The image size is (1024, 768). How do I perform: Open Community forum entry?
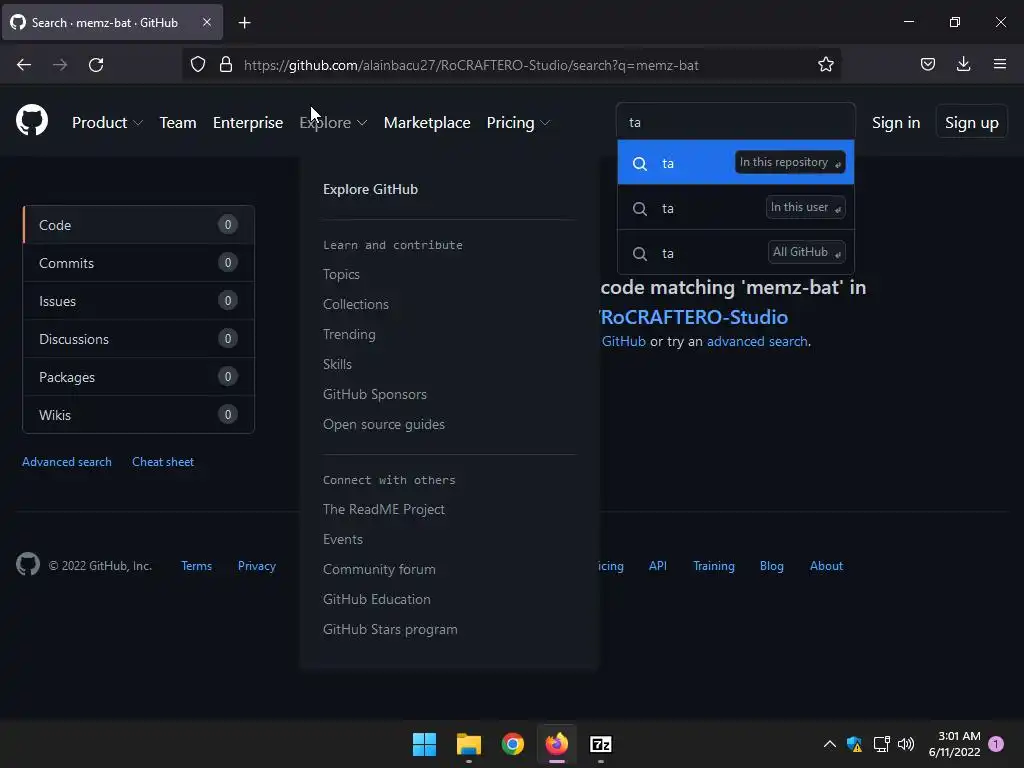379,569
